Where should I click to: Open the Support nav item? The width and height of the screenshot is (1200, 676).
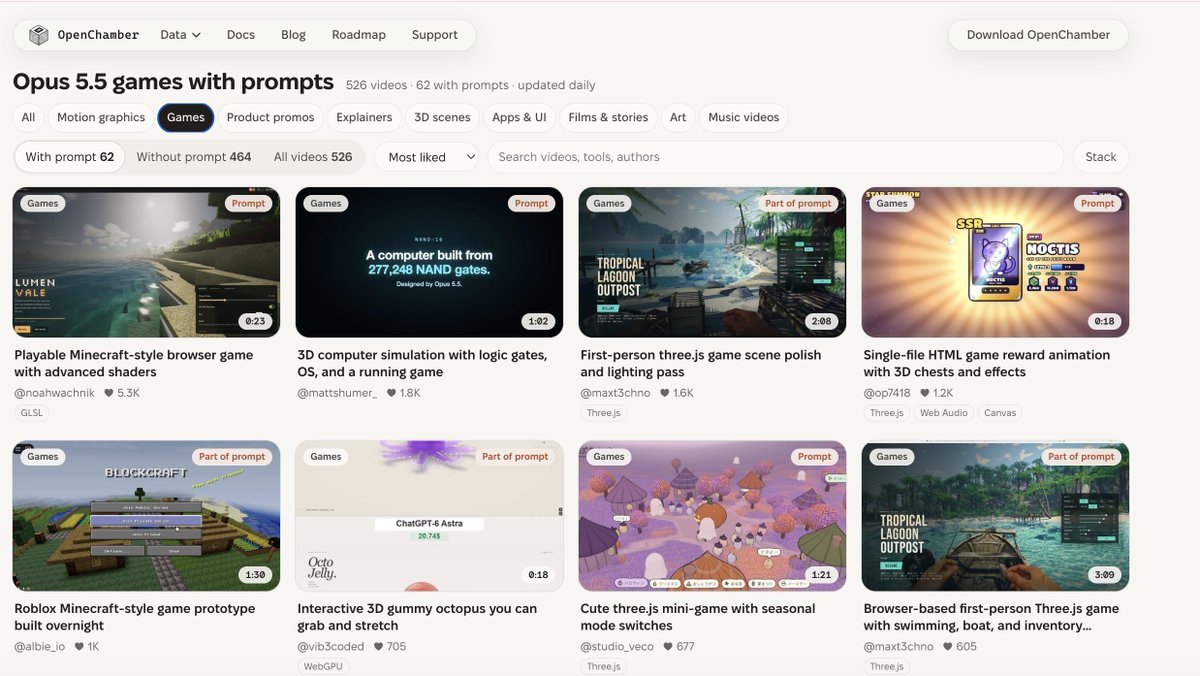pyautogui.click(x=435, y=35)
